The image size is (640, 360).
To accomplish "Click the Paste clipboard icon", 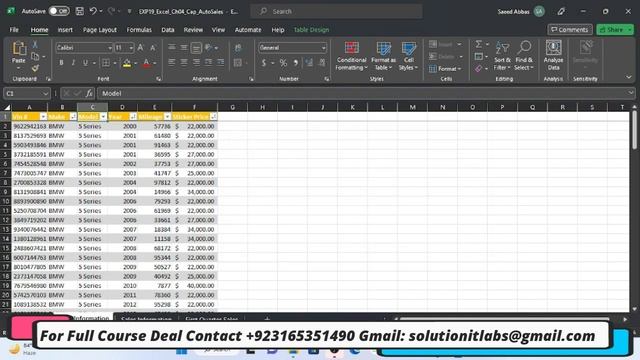I will click(x=19, y=49).
